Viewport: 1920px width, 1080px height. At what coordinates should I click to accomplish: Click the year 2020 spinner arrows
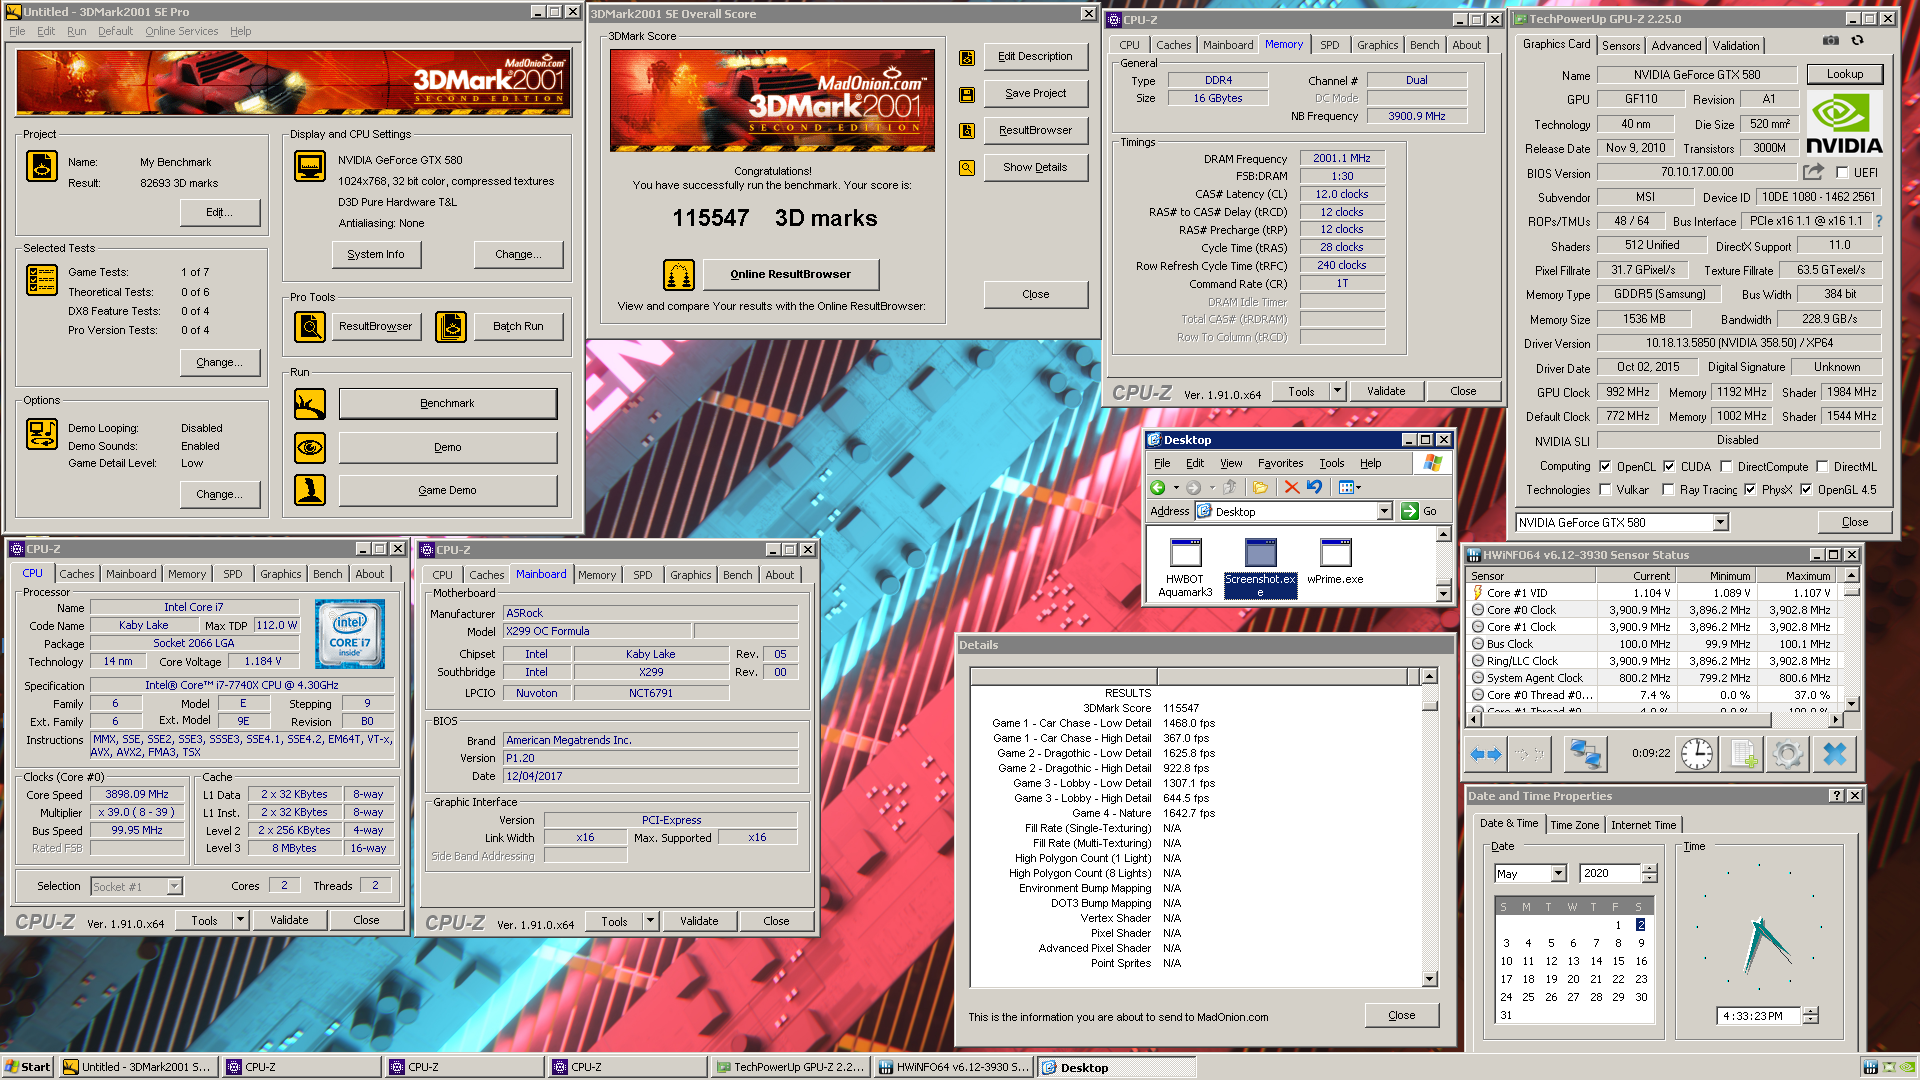[1649, 873]
